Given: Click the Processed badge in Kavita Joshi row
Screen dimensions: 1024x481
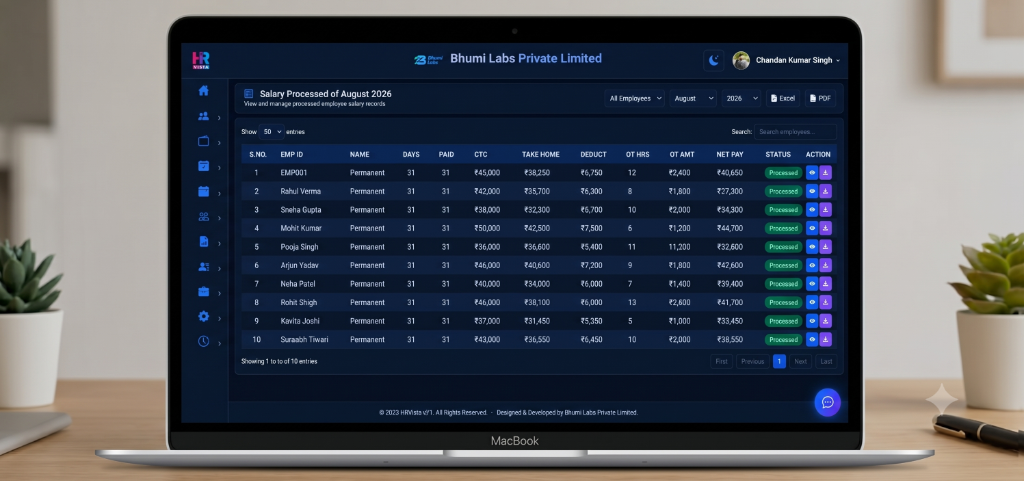Looking at the screenshot, I should coord(783,321).
